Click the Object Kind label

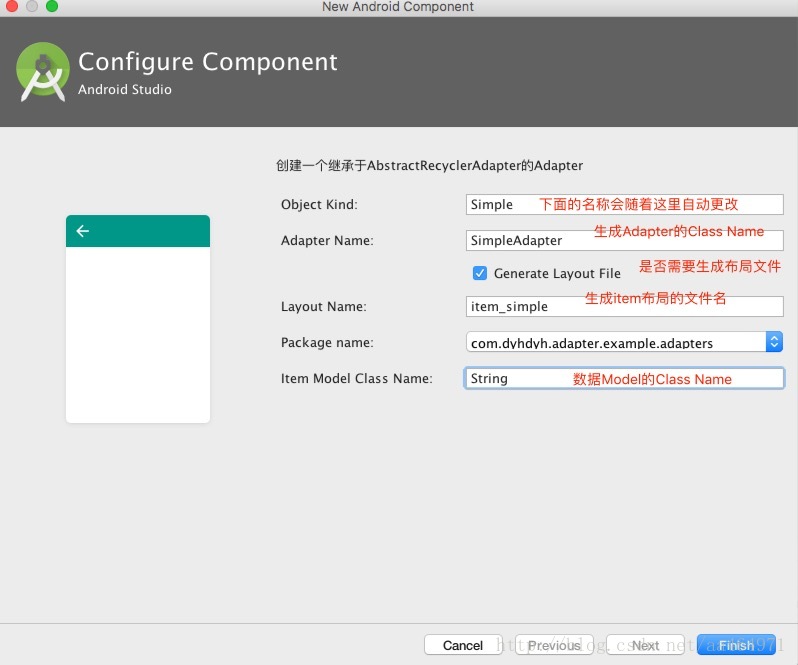[x=319, y=205]
